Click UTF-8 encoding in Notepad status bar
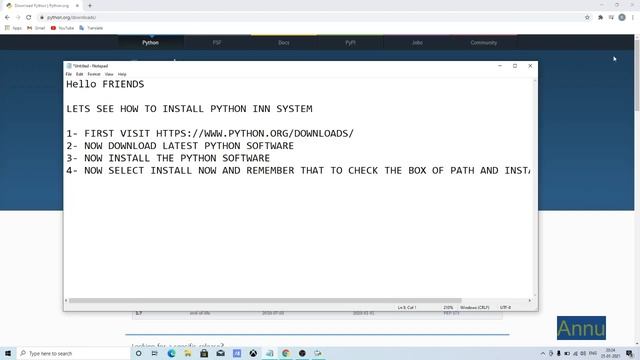This screenshot has height=360, width=640. click(505, 307)
